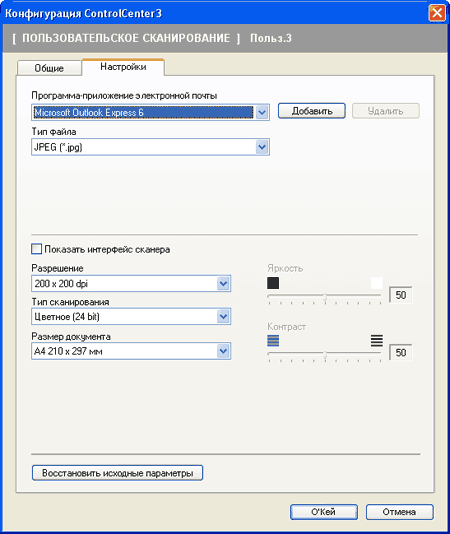Click the white brightness icon
This screenshot has height=534, width=450.
pos(376,283)
